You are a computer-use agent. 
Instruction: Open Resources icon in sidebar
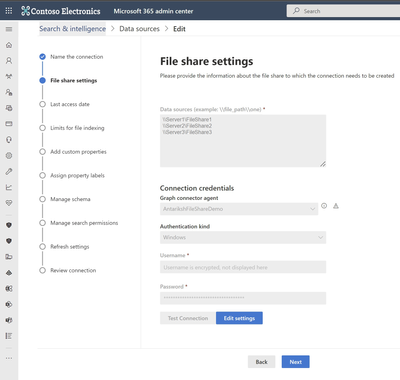coord(9,108)
